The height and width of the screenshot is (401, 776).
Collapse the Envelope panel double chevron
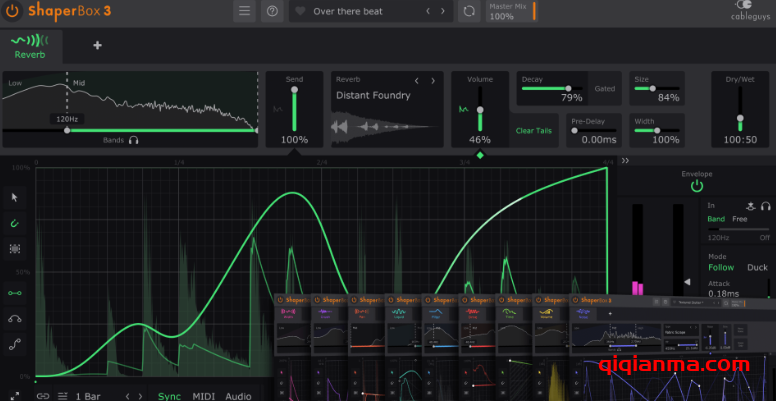(625, 161)
